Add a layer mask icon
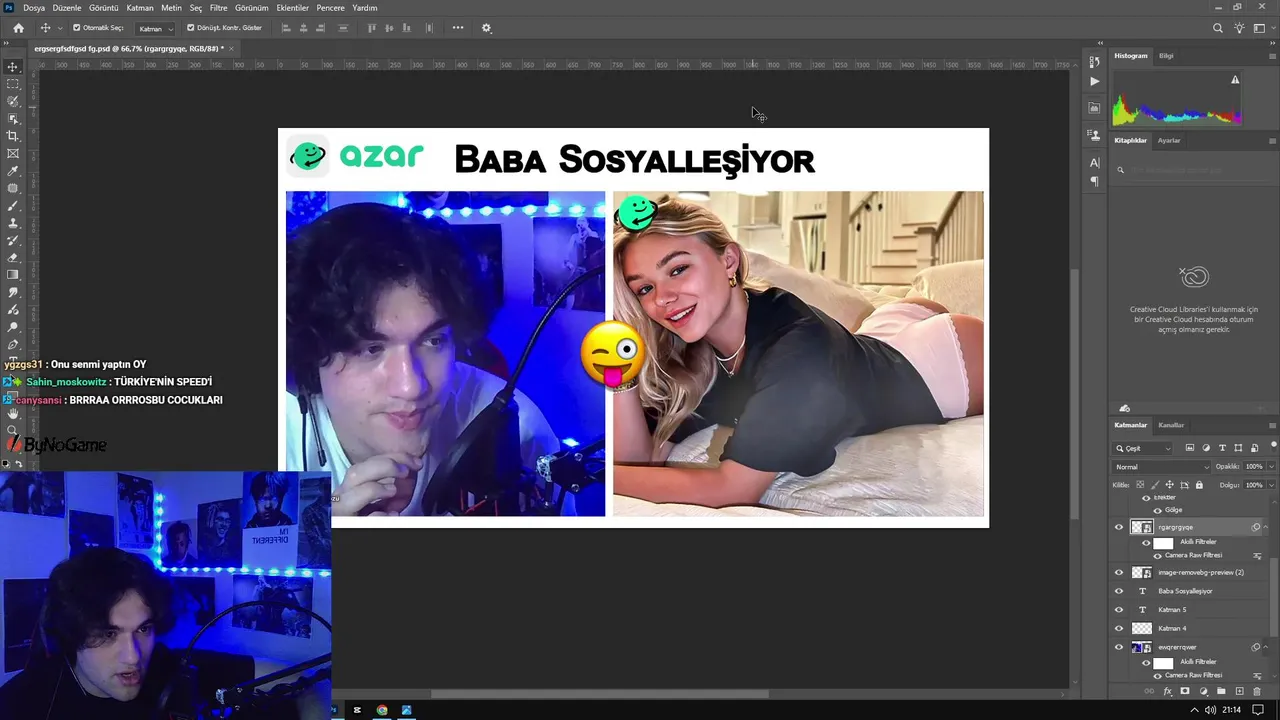This screenshot has width=1280, height=720. [1185, 691]
